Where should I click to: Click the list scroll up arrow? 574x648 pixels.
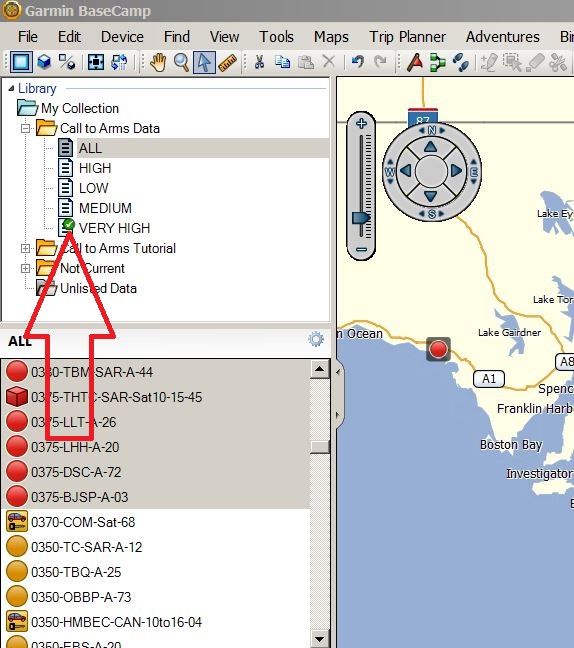319,369
